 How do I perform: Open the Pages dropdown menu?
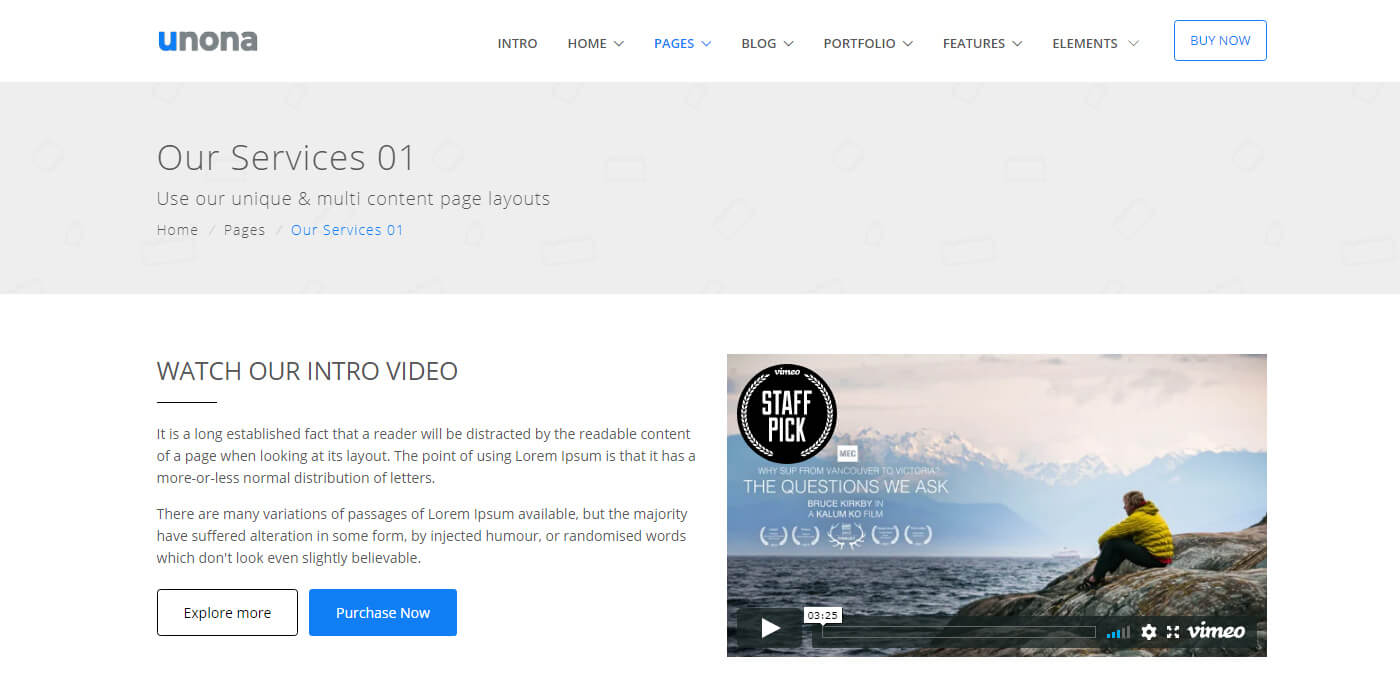point(682,43)
